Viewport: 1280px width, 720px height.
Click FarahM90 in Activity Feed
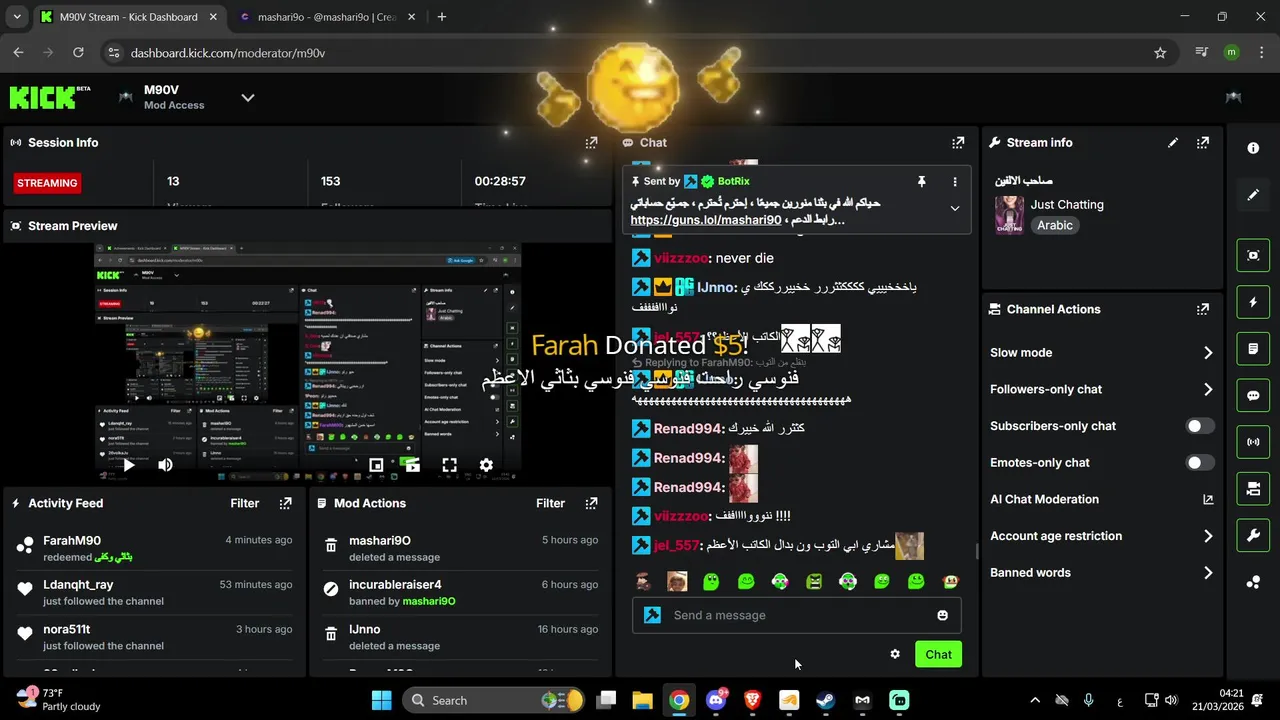(x=72, y=540)
